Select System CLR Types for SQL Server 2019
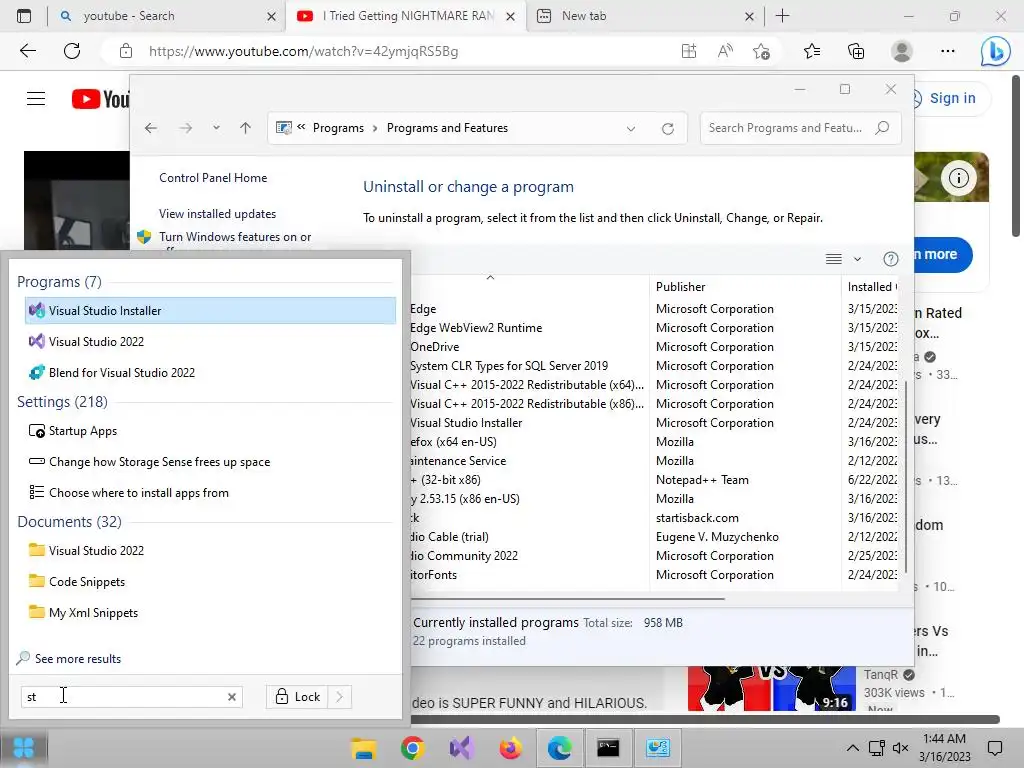 (653, 366)
